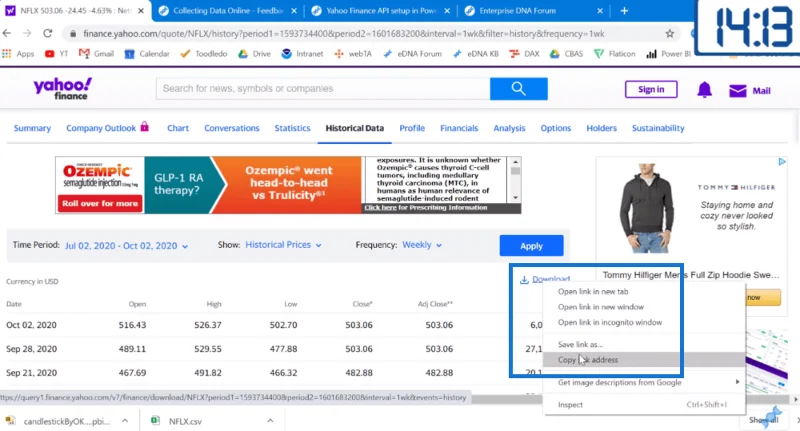Viewport: 800px width, 431px height.
Task: Open the Apps grid bookmark
Action: tap(18, 54)
